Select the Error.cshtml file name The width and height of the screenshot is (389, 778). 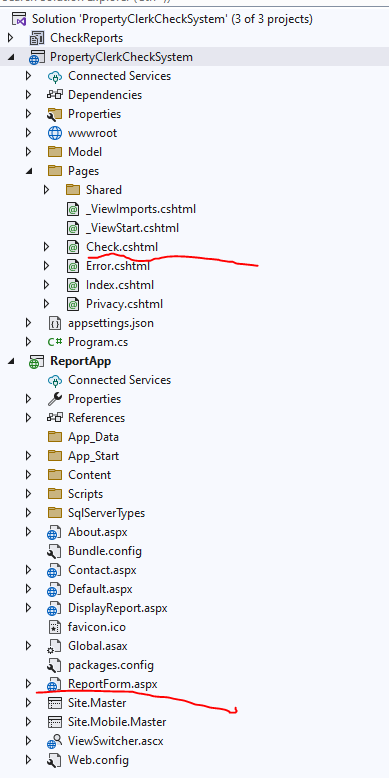(x=118, y=266)
